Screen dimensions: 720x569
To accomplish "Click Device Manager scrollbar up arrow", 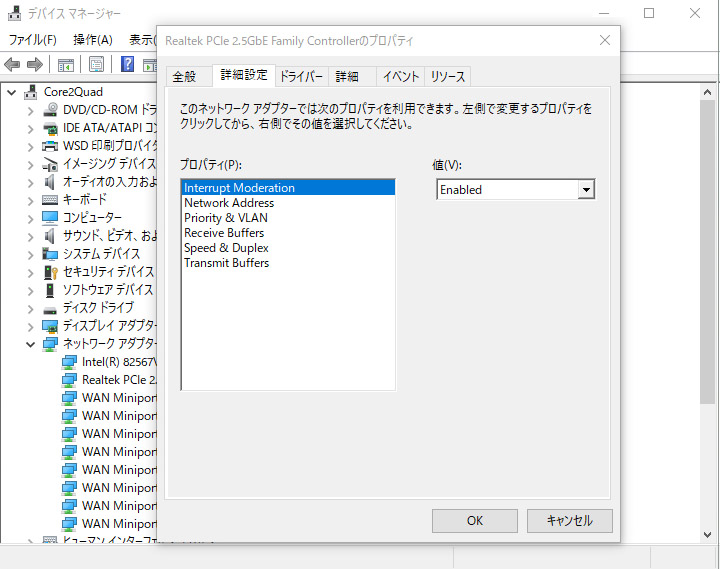I will coord(707,92).
